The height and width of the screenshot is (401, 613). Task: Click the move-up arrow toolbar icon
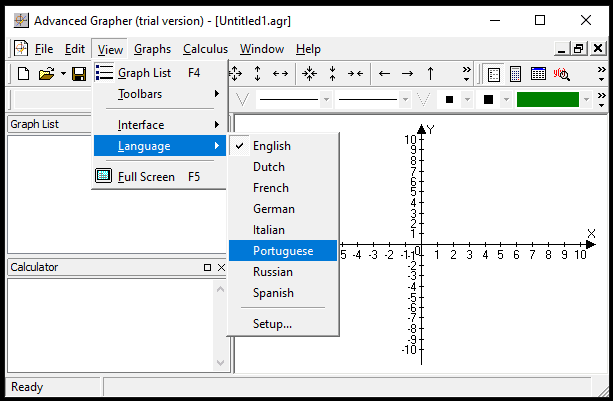pyautogui.click(x=430, y=73)
